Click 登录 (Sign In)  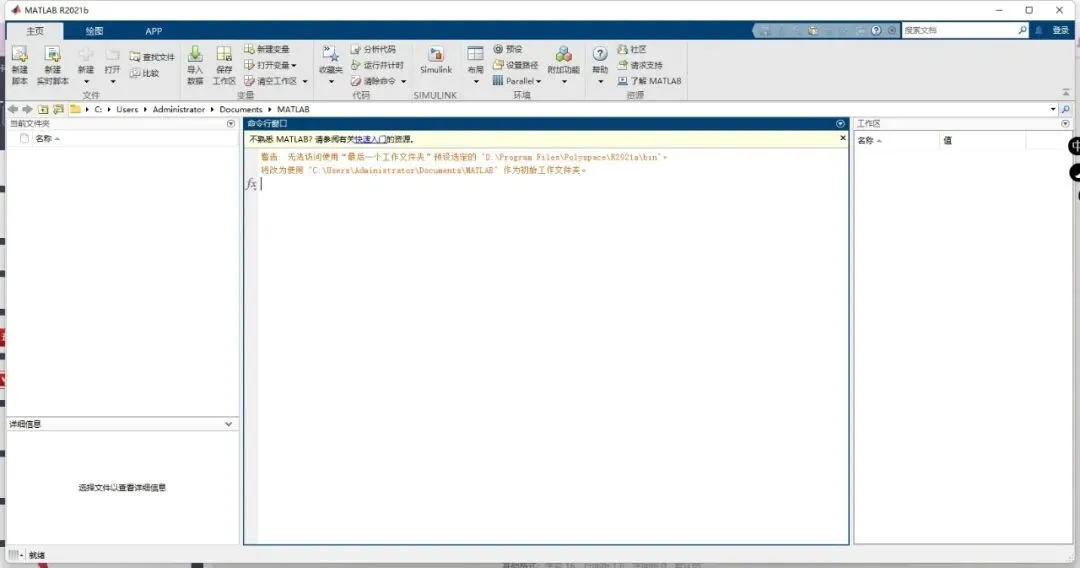(x=1060, y=30)
